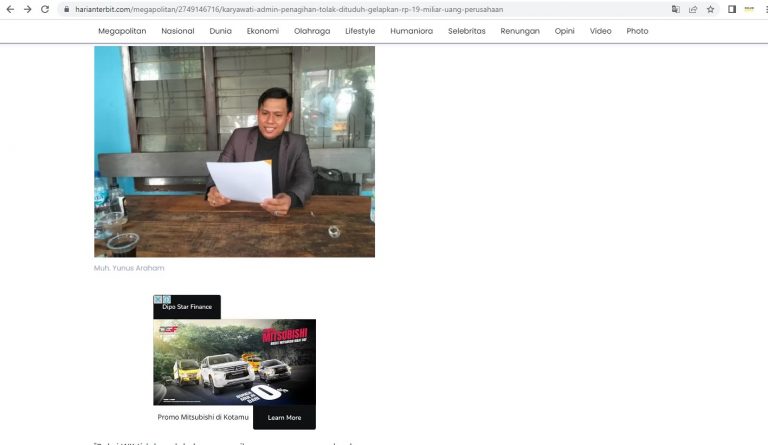The height and width of the screenshot is (445, 768).
Task: Open the Opini section
Action: click(564, 31)
